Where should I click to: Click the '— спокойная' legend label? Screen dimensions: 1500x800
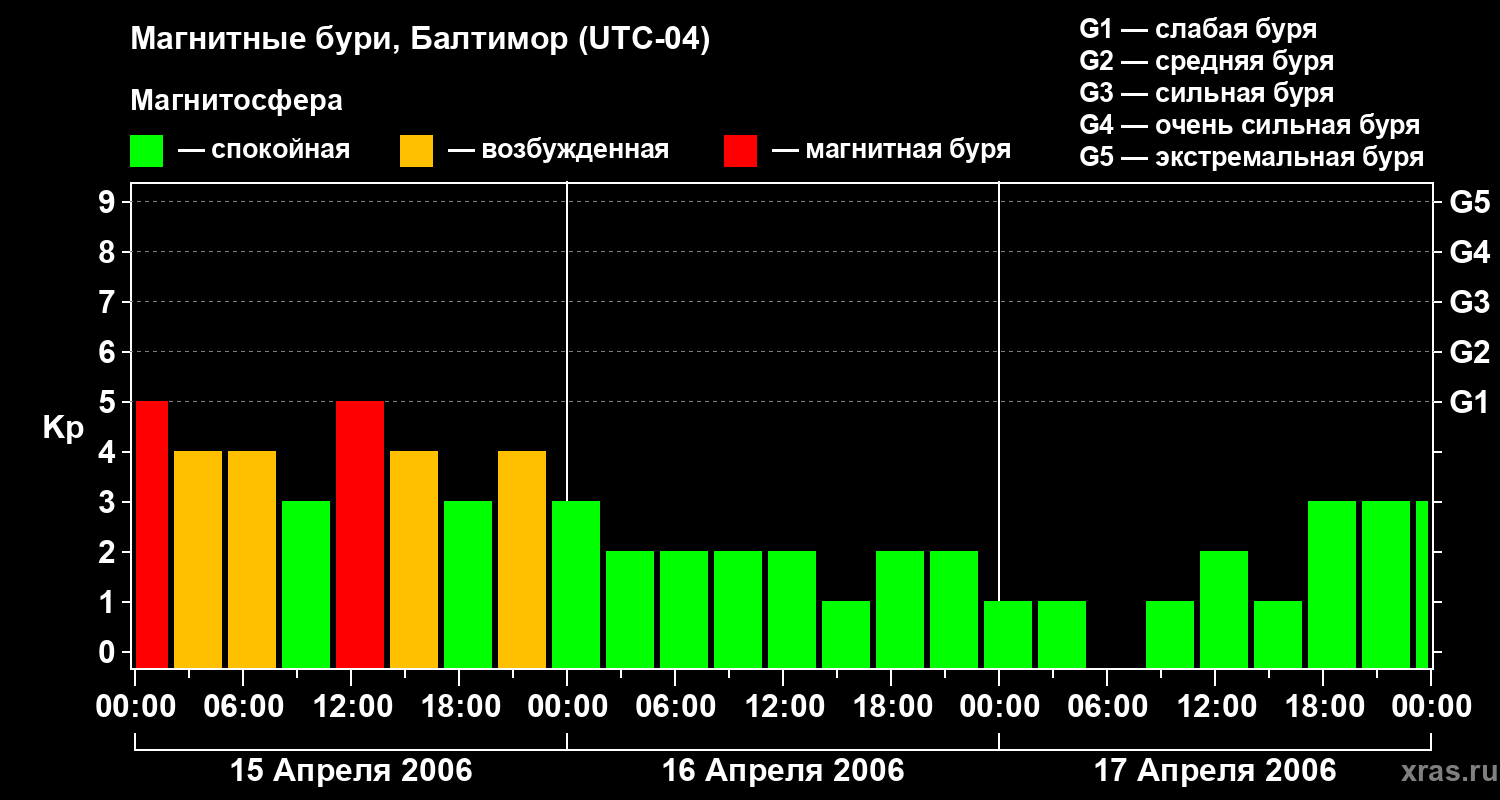pyautogui.click(x=264, y=150)
